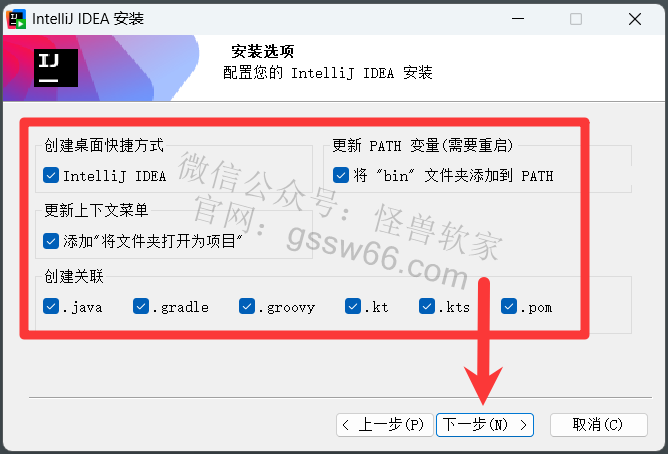This screenshot has height=454, width=668.
Task: Click the IntelliJ IDEA checkbox label text
Action: pyautogui.click(x=114, y=176)
